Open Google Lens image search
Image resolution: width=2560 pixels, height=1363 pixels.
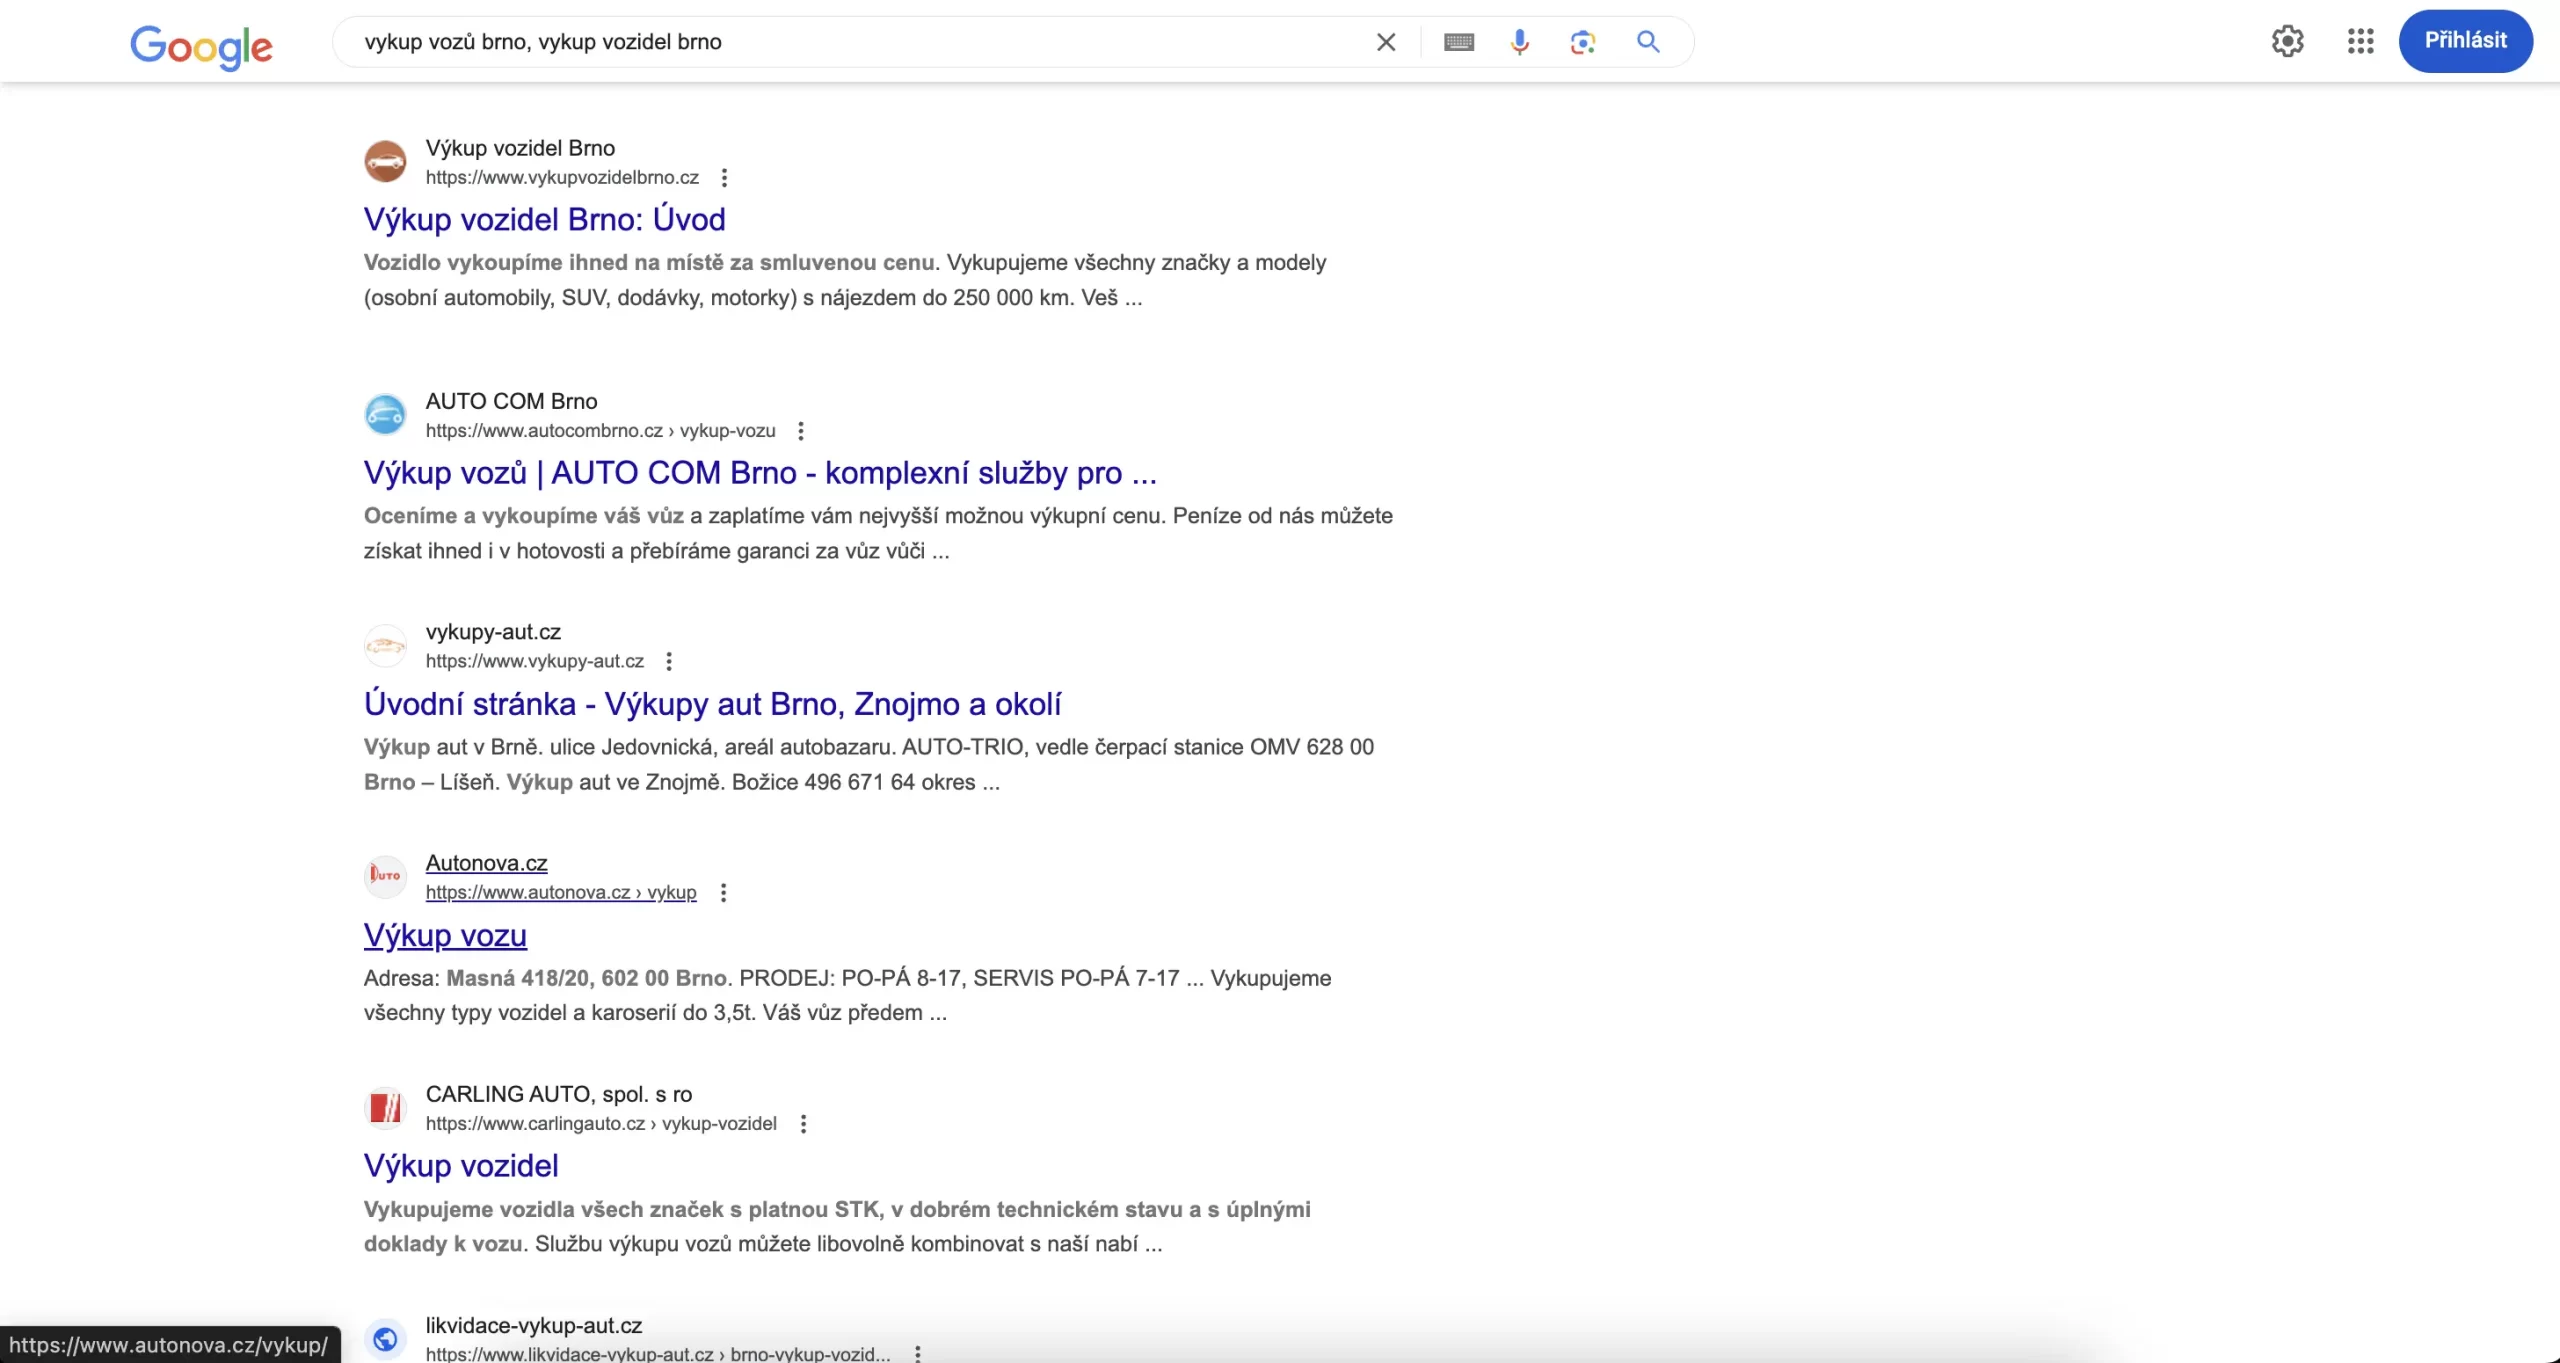tap(1582, 42)
